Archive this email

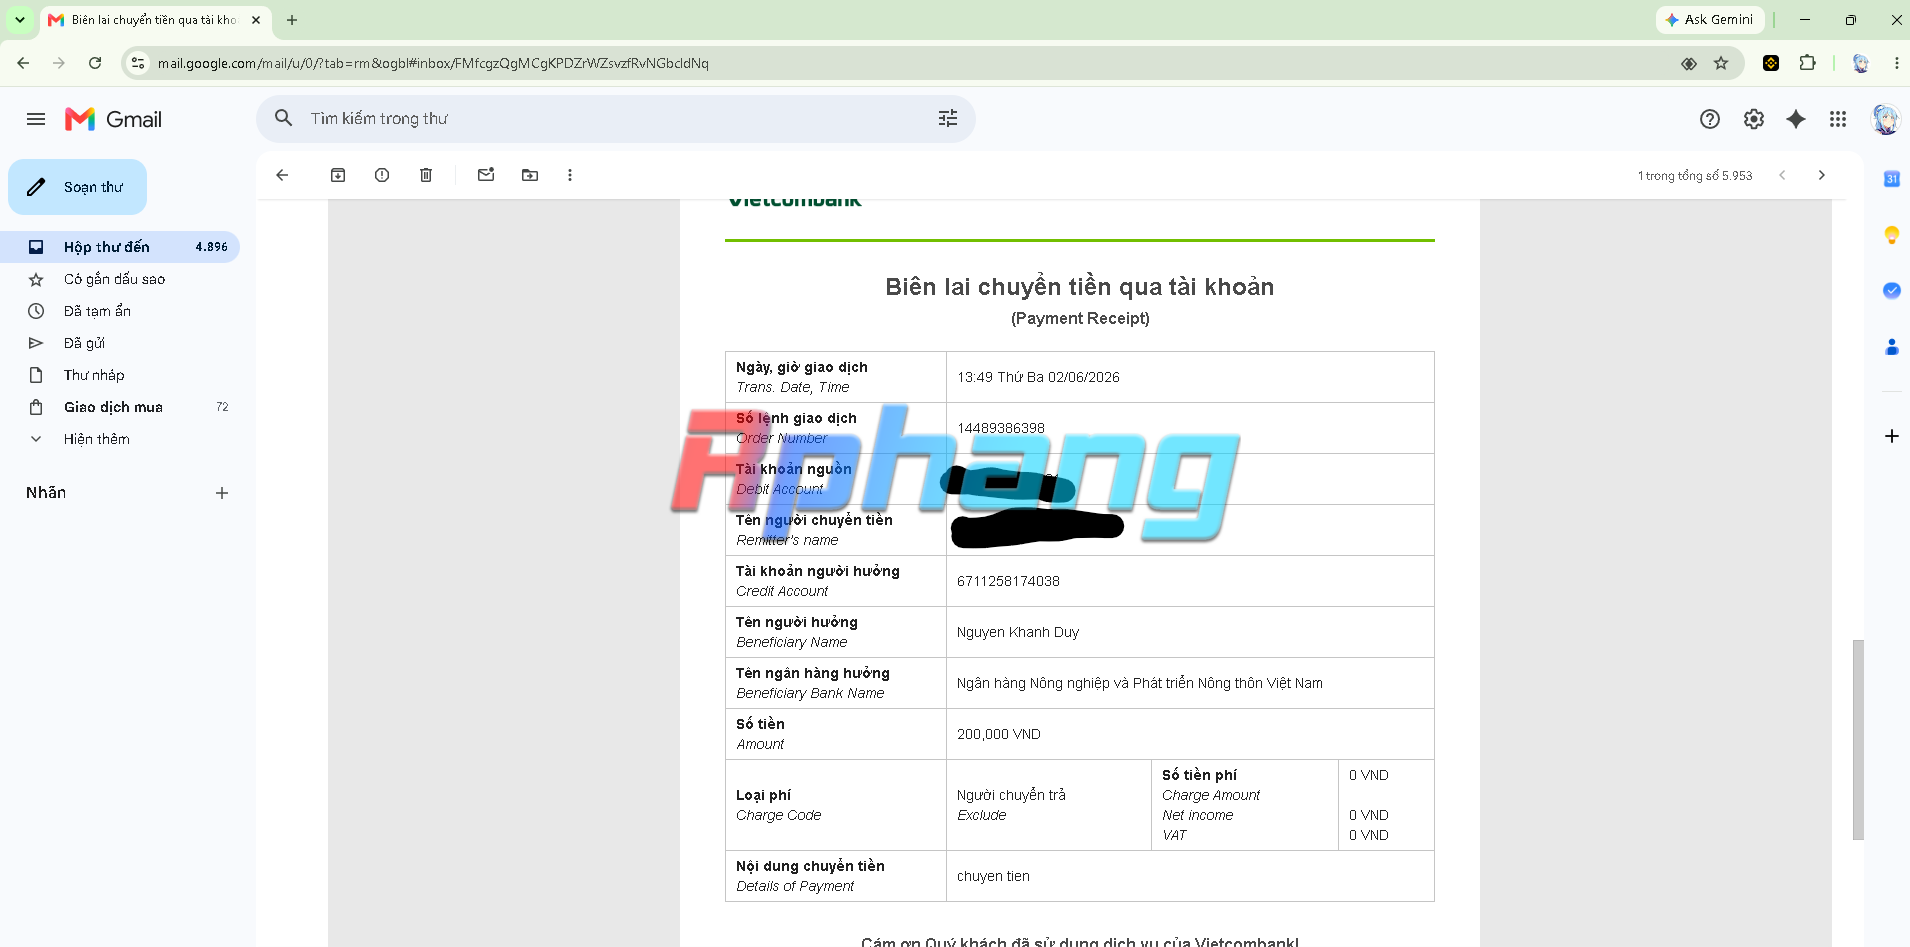(x=338, y=175)
